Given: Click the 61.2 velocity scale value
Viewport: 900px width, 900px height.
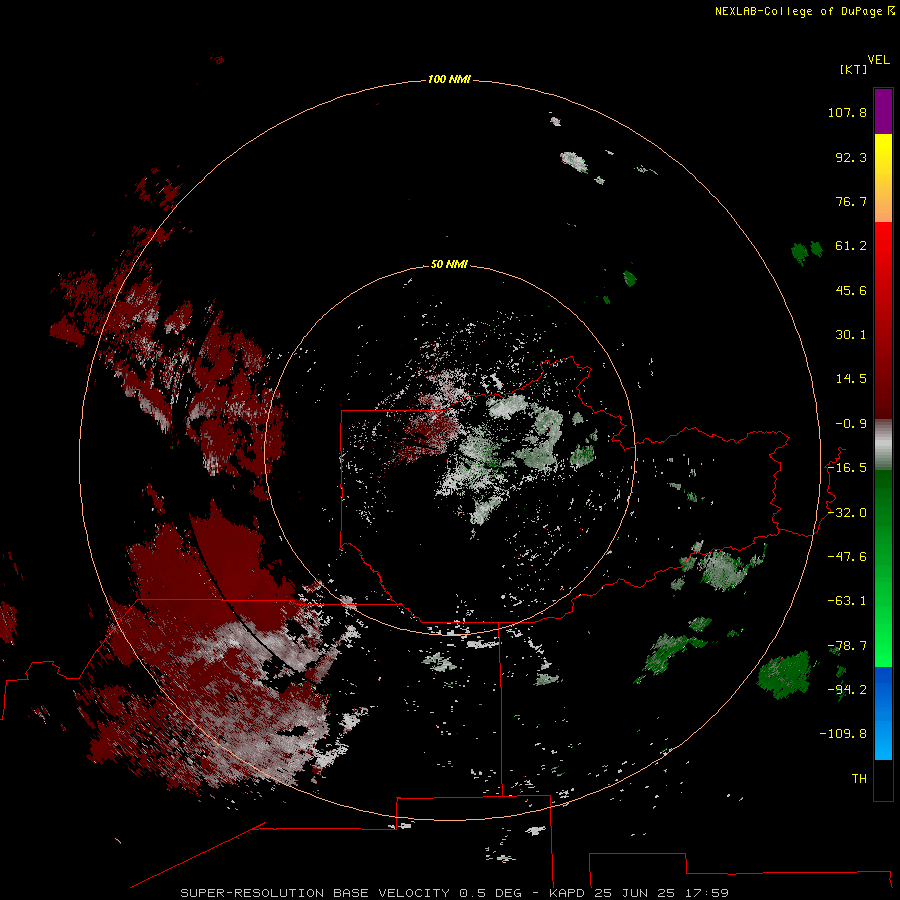Looking at the screenshot, I should [x=851, y=246].
